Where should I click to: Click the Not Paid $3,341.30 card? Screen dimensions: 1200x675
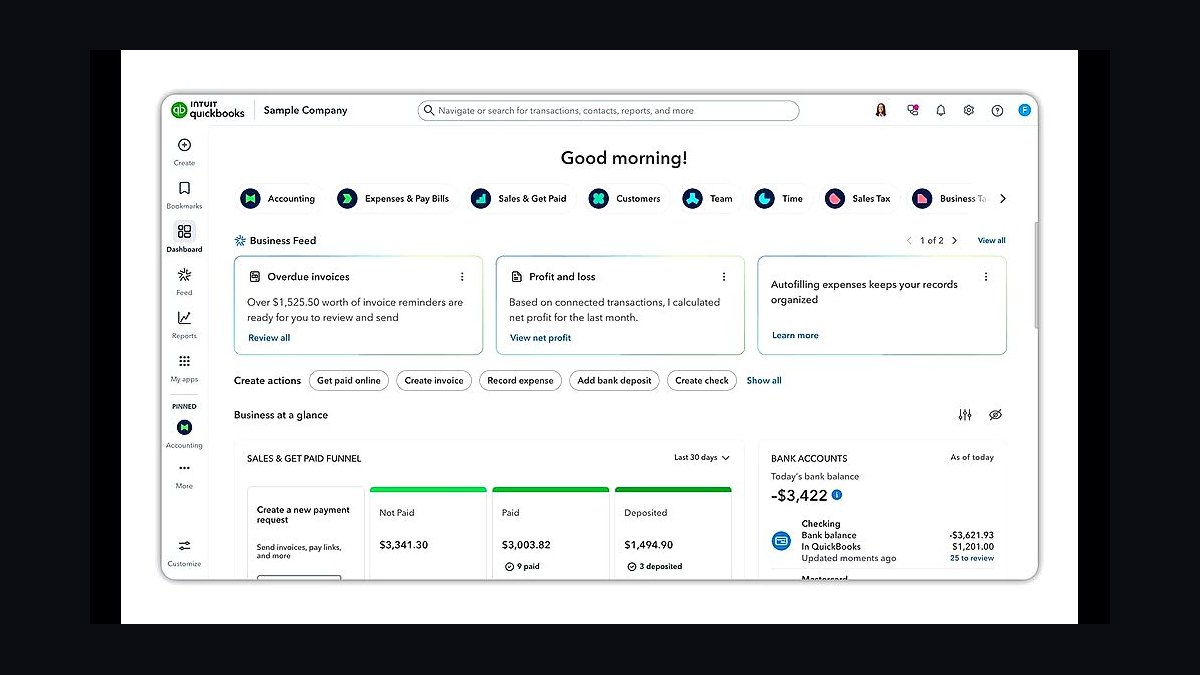point(428,532)
